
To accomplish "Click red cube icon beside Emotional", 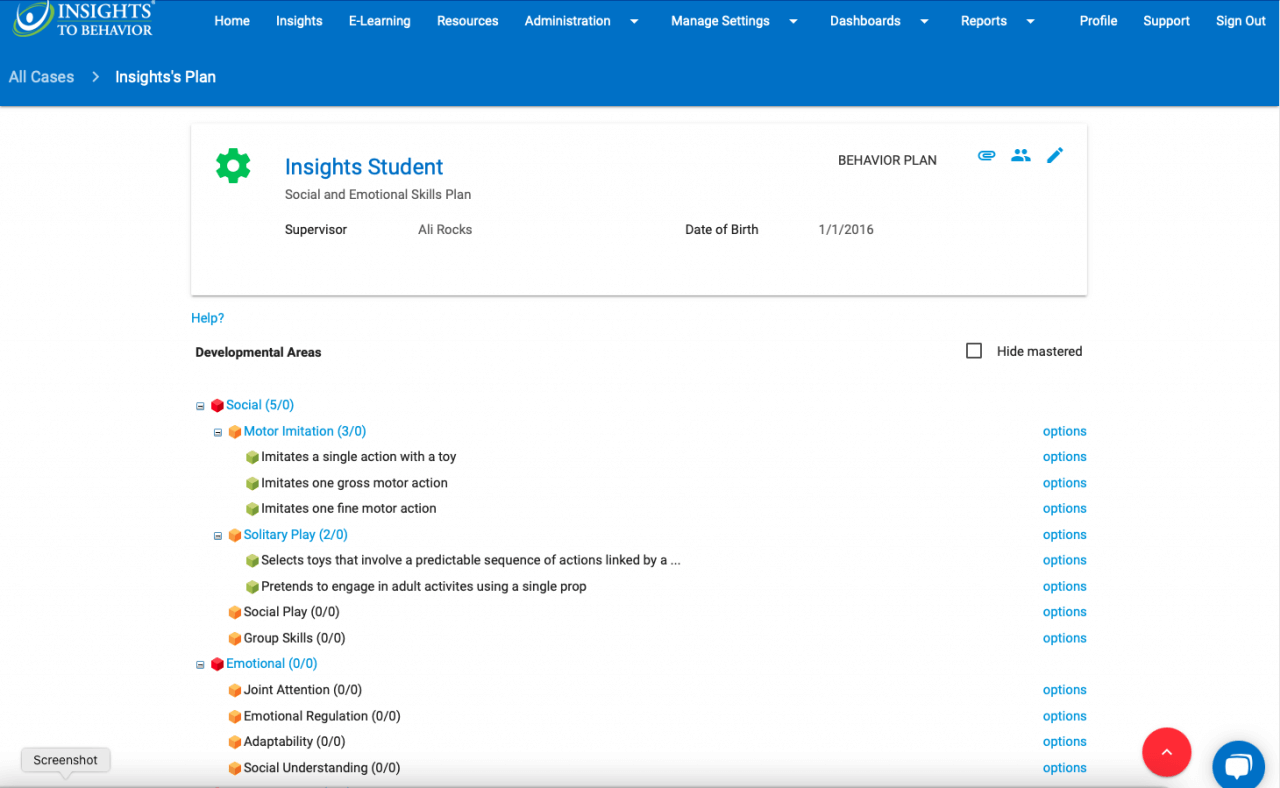I will [217, 664].
